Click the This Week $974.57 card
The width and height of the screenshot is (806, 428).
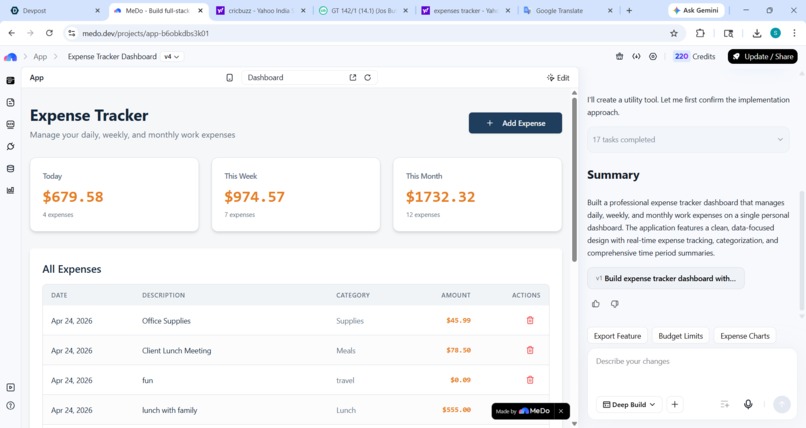click(x=296, y=195)
